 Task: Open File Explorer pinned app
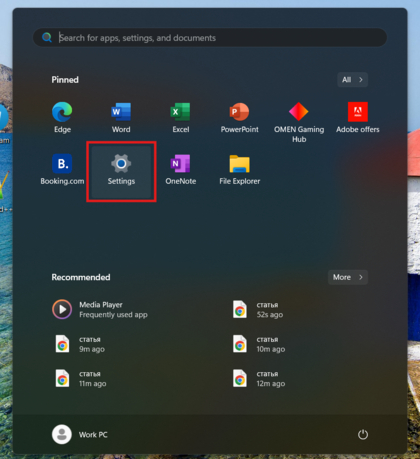(x=239, y=169)
